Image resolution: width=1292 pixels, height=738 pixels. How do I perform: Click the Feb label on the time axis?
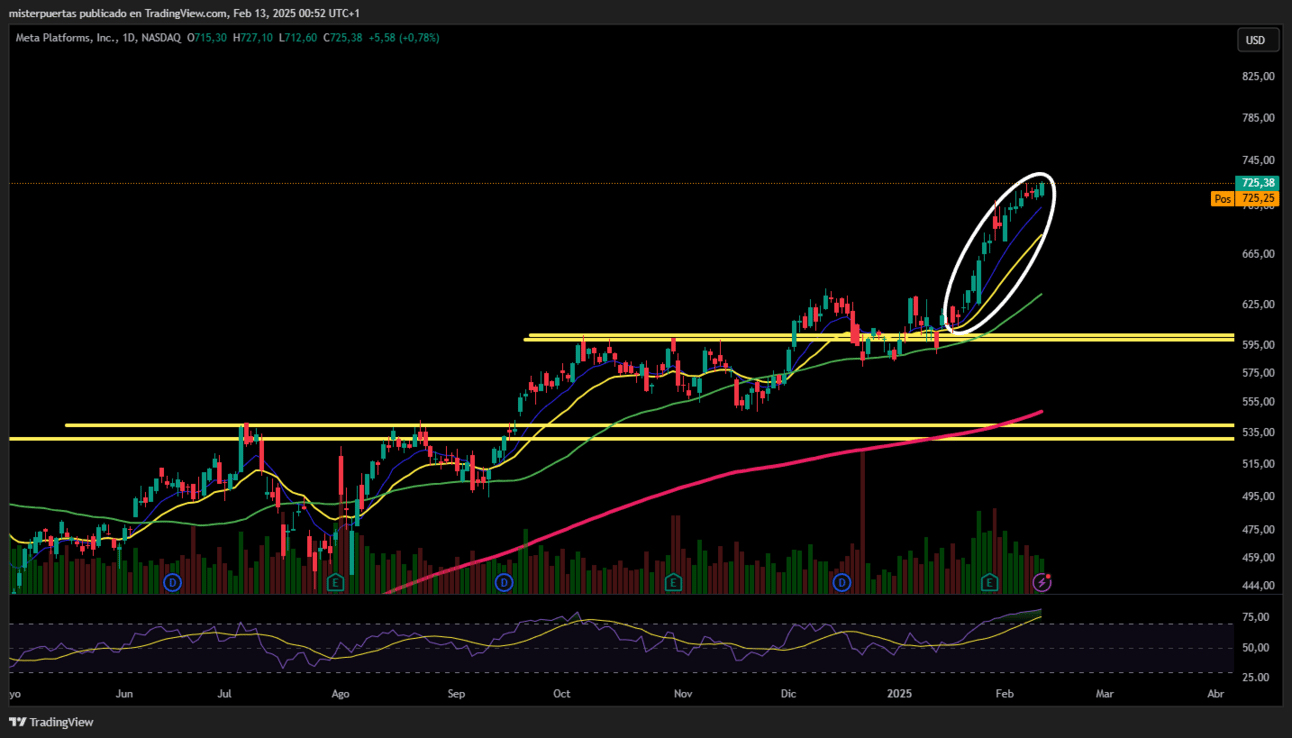1003,693
